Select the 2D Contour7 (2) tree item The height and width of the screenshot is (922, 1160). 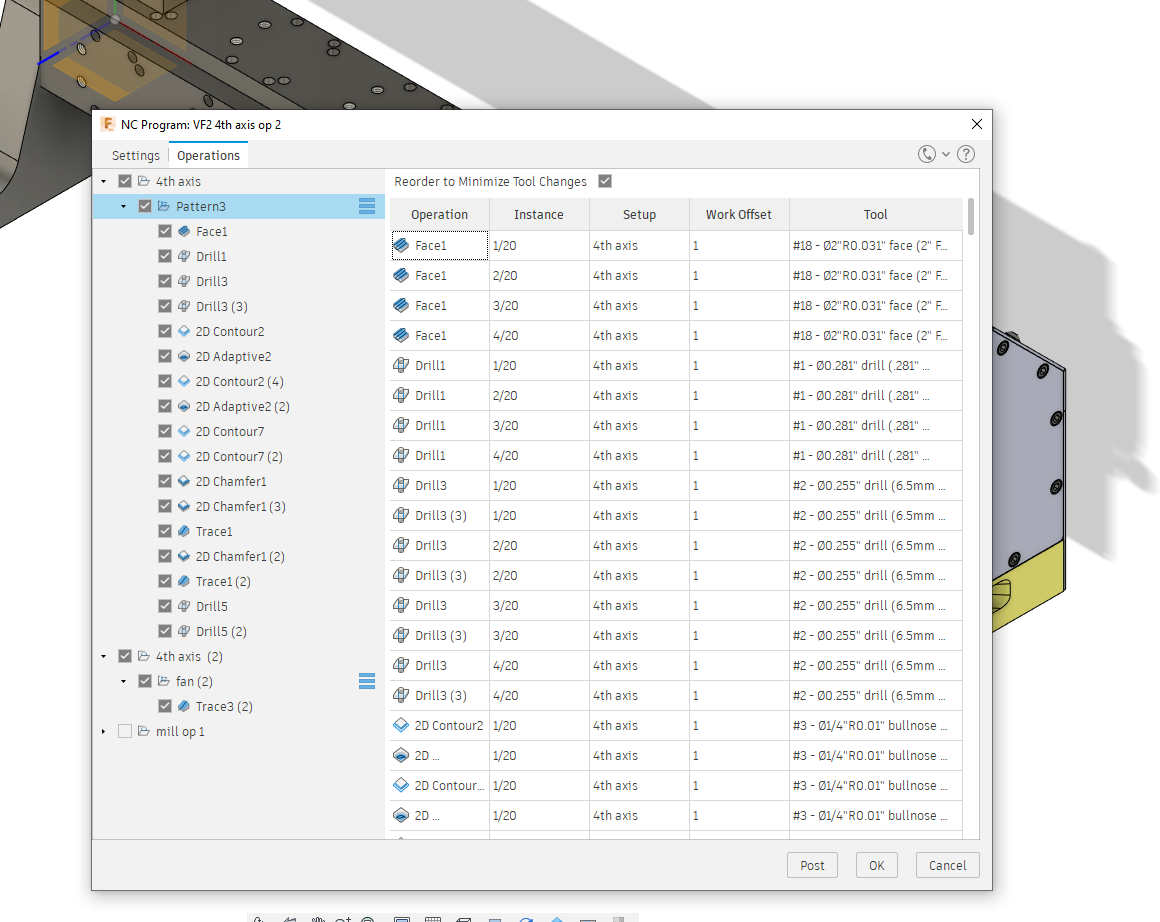(x=239, y=457)
